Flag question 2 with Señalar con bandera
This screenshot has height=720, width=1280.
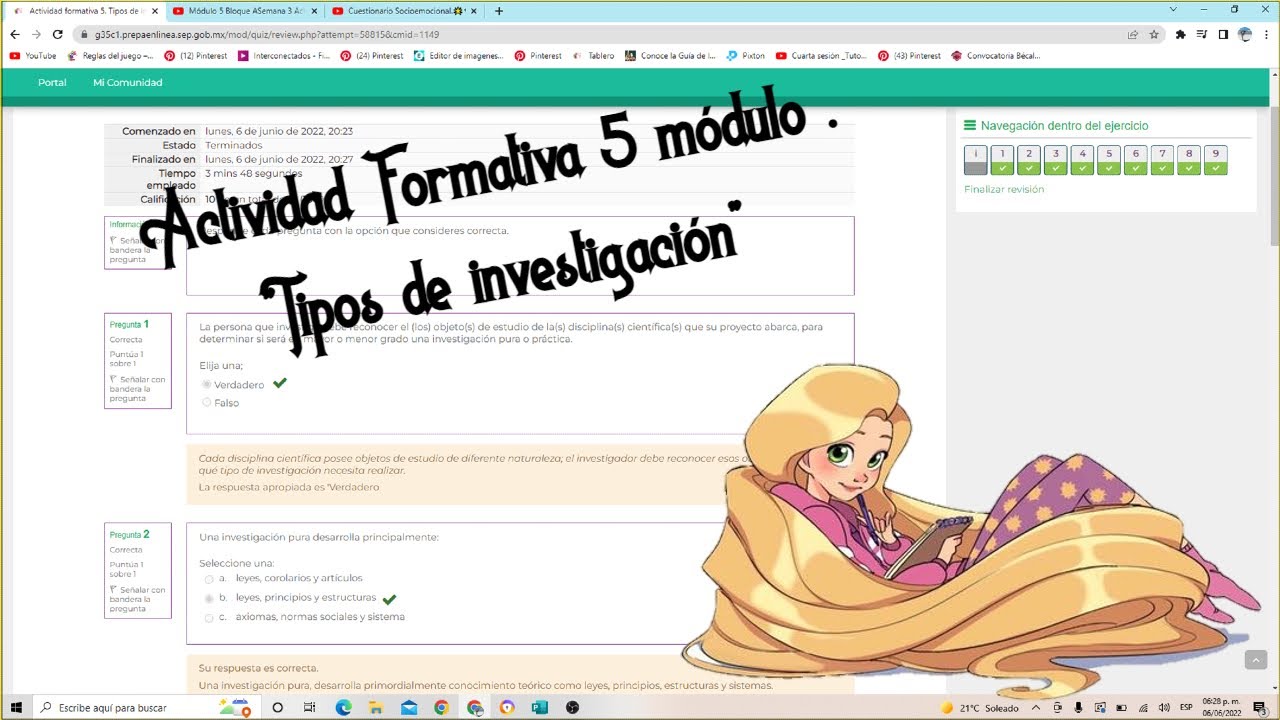[137, 599]
